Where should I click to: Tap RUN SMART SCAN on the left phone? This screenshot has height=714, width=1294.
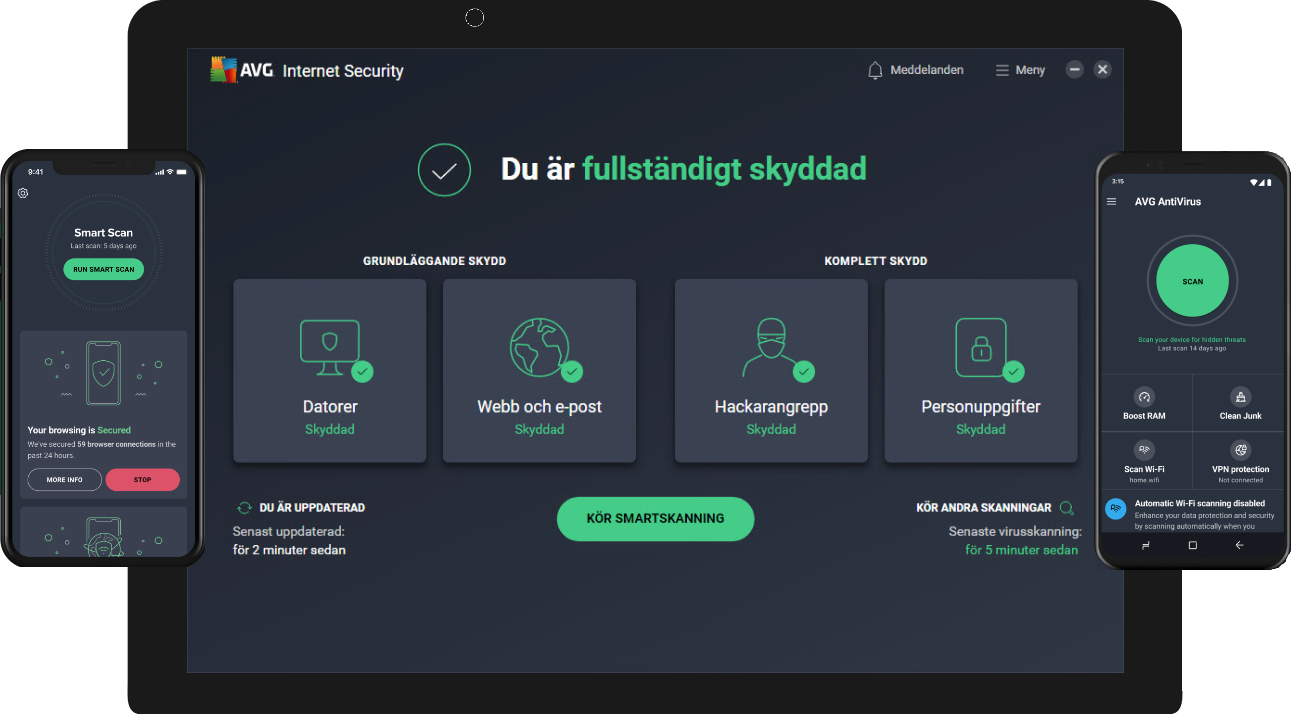(103, 269)
